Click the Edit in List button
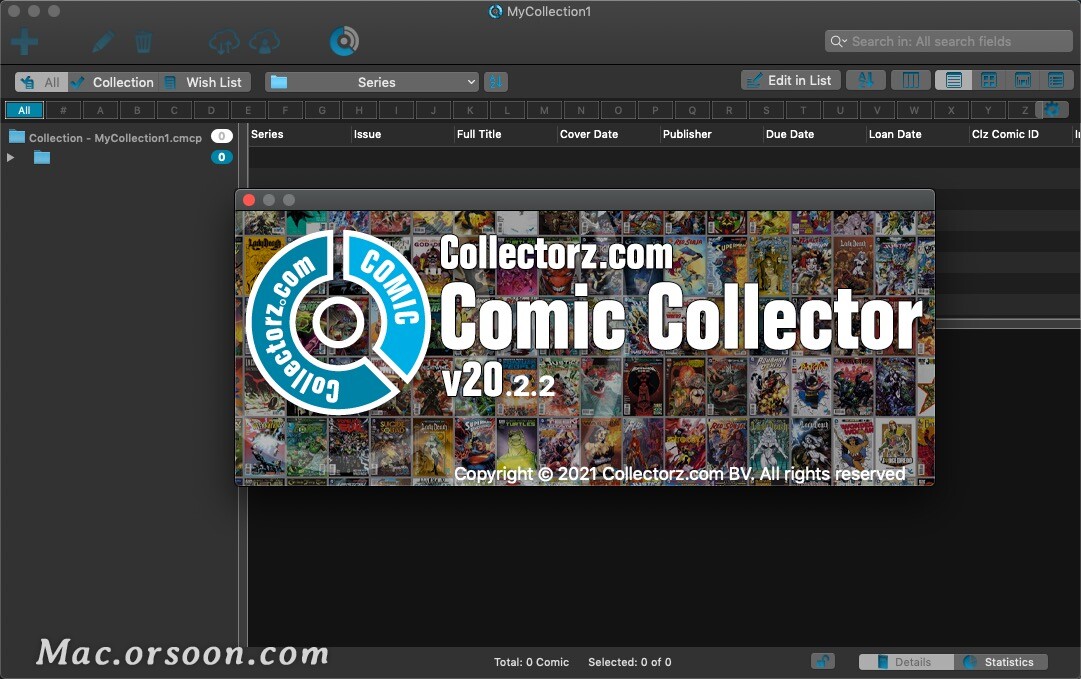 791,80
